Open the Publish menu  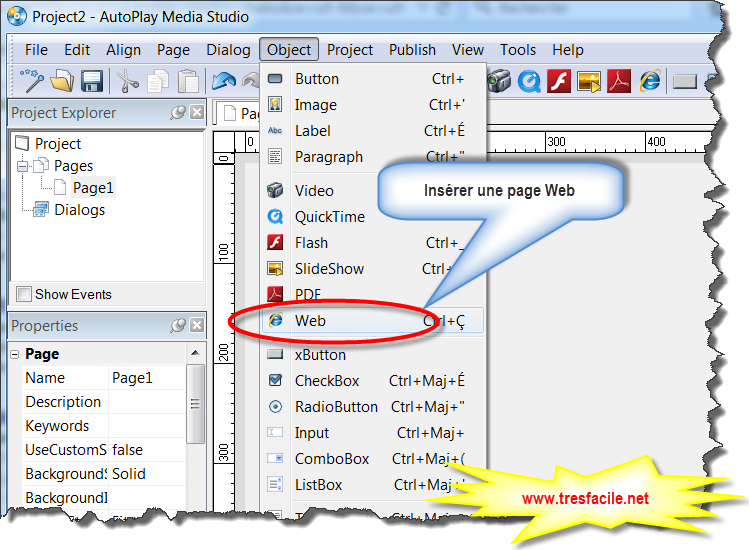pos(412,50)
